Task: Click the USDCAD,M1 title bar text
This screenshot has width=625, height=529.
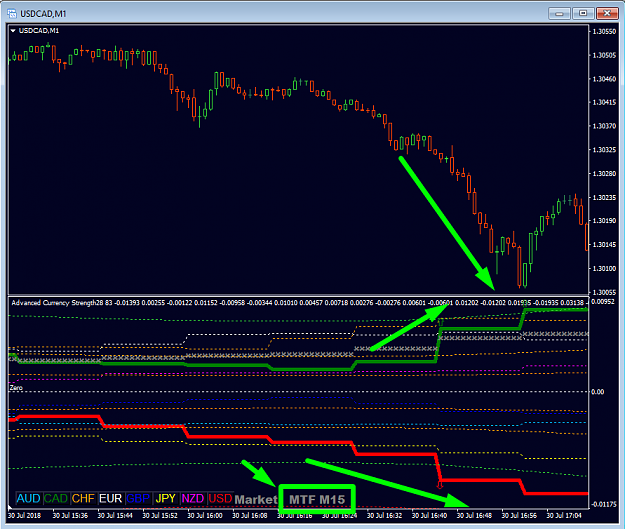Action: point(43,14)
